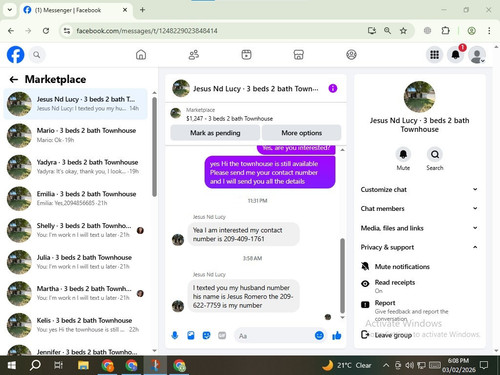Open Windows taskbar search
Image resolution: width=500 pixels, height=375 pixels.
35,365
